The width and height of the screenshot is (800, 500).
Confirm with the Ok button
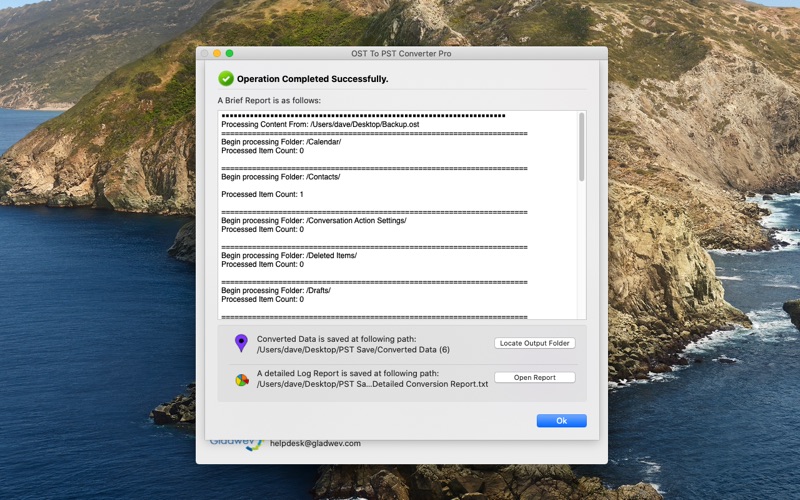click(x=561, y=421)
